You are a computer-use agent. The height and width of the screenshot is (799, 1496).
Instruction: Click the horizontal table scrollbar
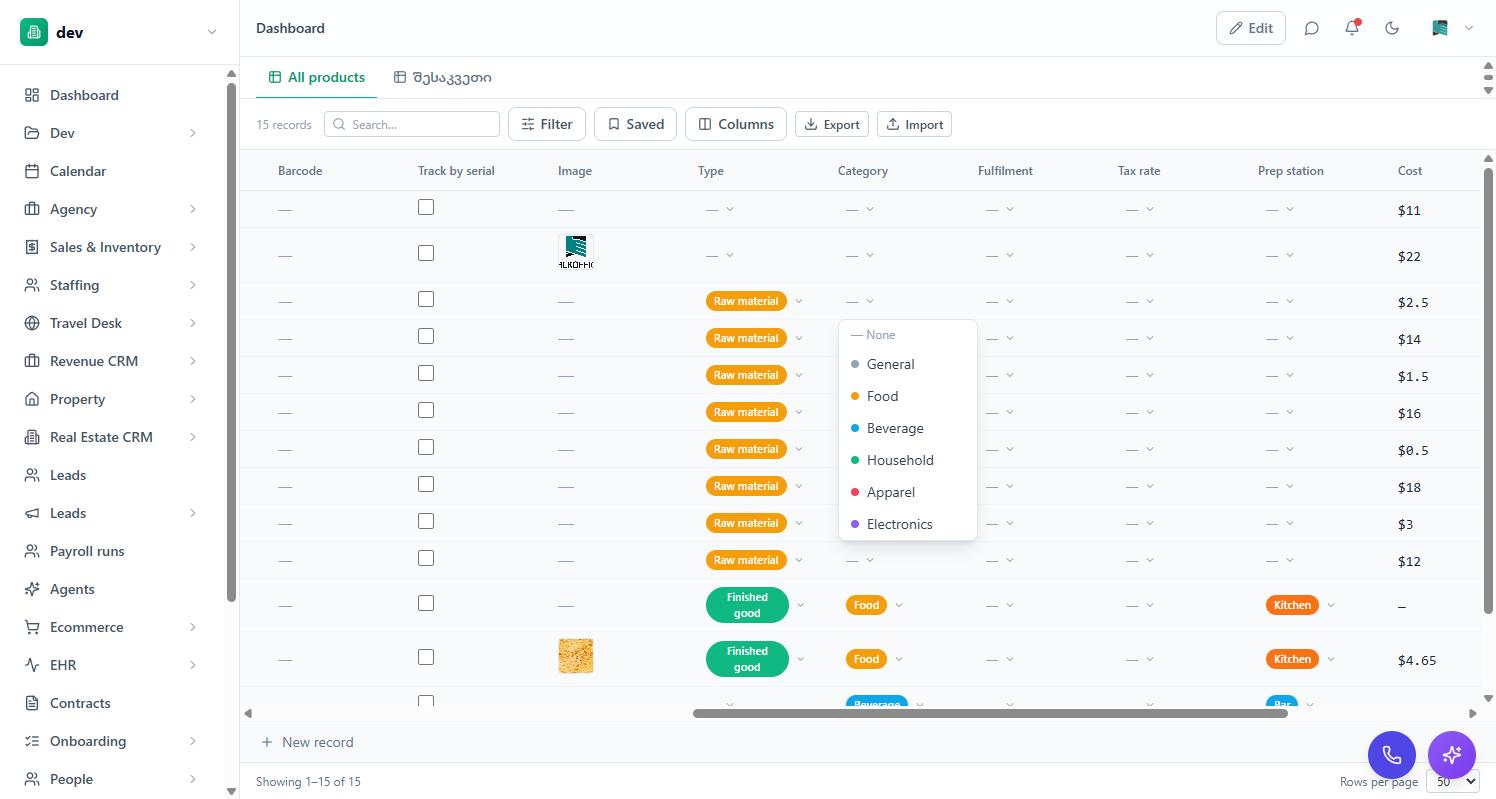coord(990,713)
